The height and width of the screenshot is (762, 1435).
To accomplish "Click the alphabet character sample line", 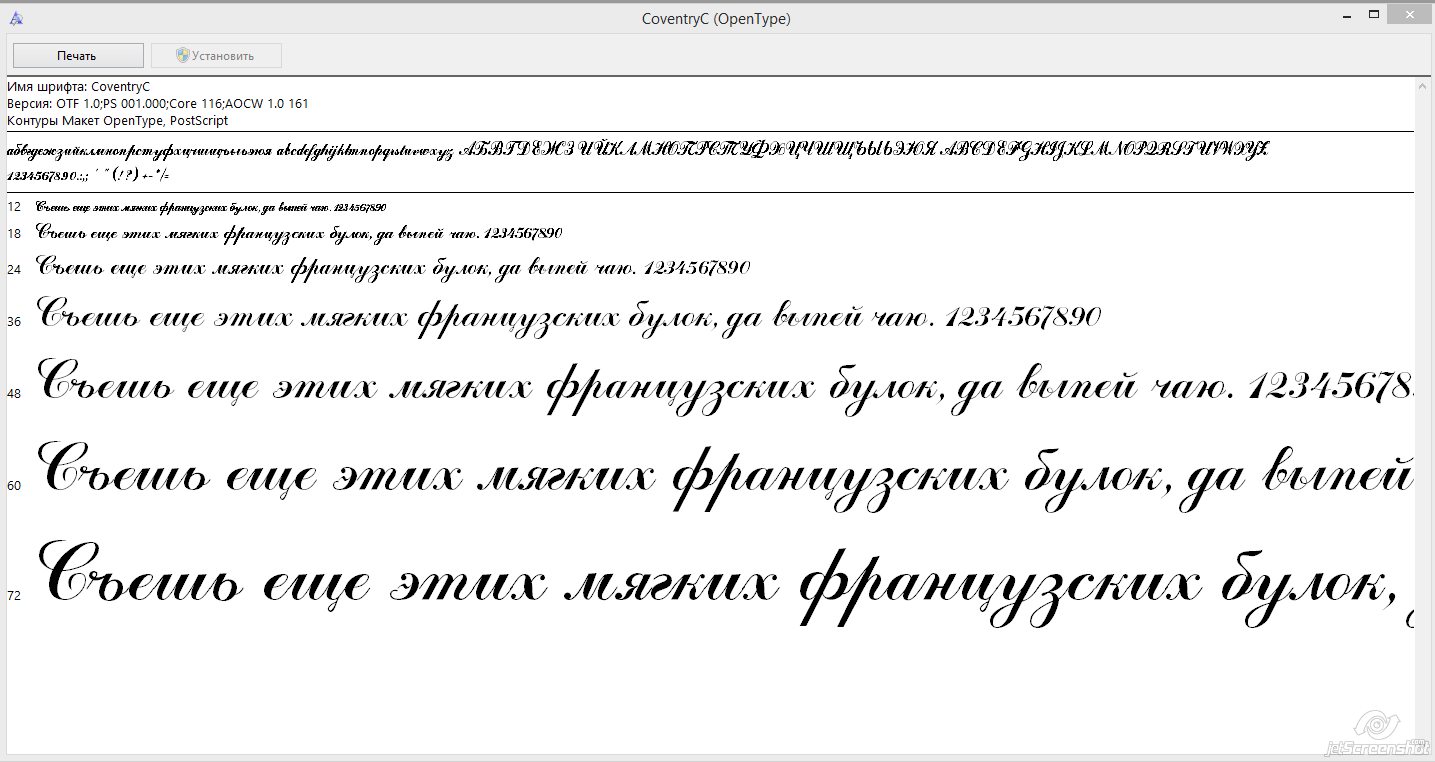I will click(x=638, y=151).
